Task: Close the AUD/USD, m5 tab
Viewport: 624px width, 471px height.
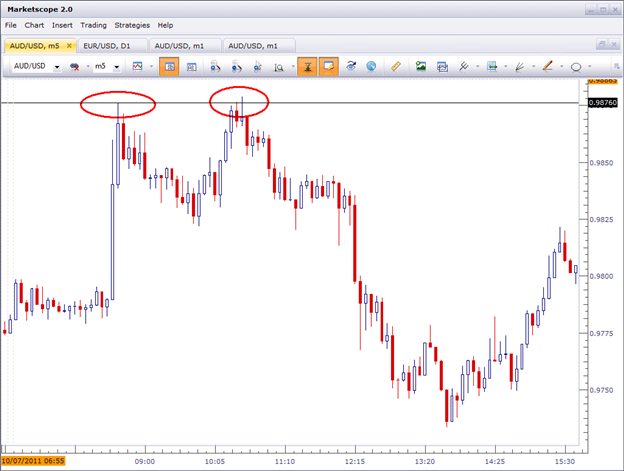Action: [x=69, y=45]
